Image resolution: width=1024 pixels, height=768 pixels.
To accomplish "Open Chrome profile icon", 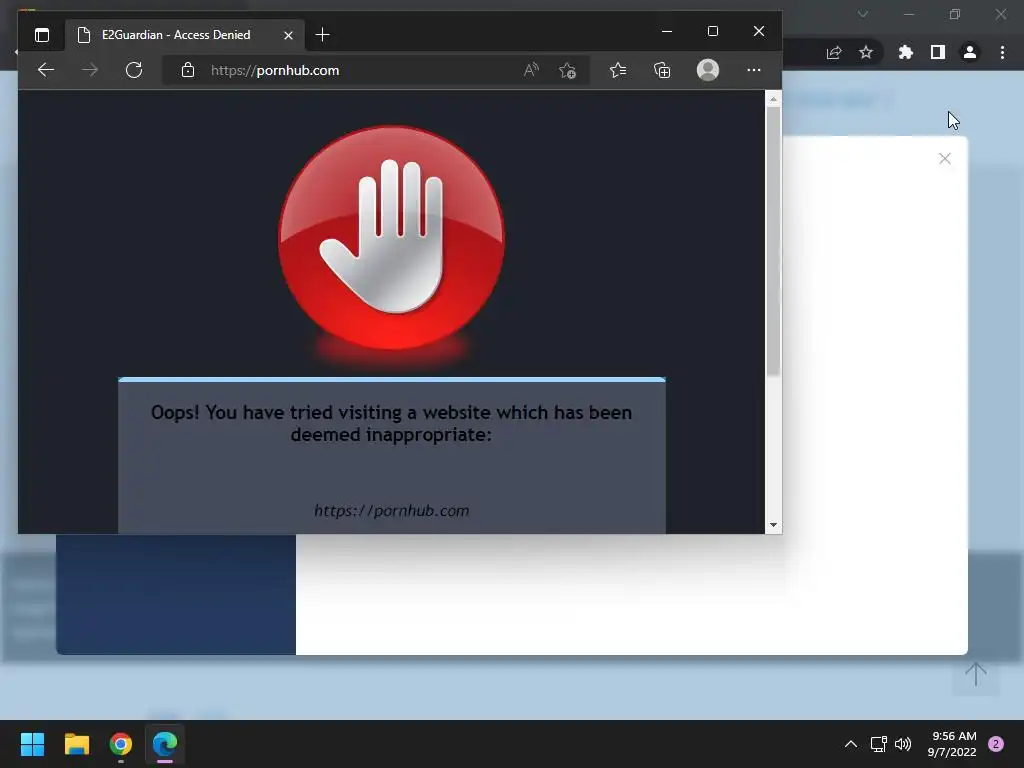I will click(x=970, y=52).
